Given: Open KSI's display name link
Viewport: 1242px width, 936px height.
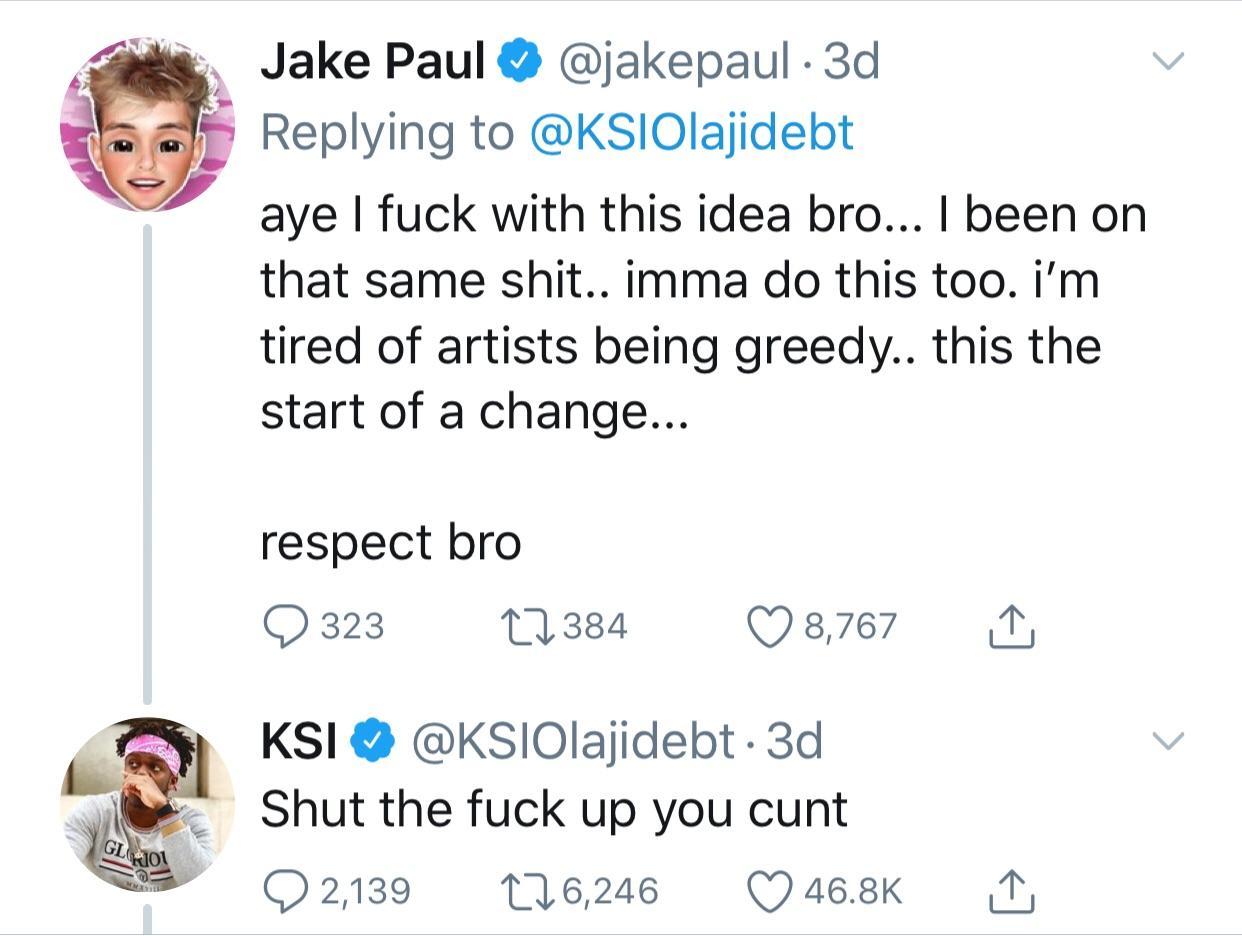Looking at the screenshot, I should click(297, 741).
